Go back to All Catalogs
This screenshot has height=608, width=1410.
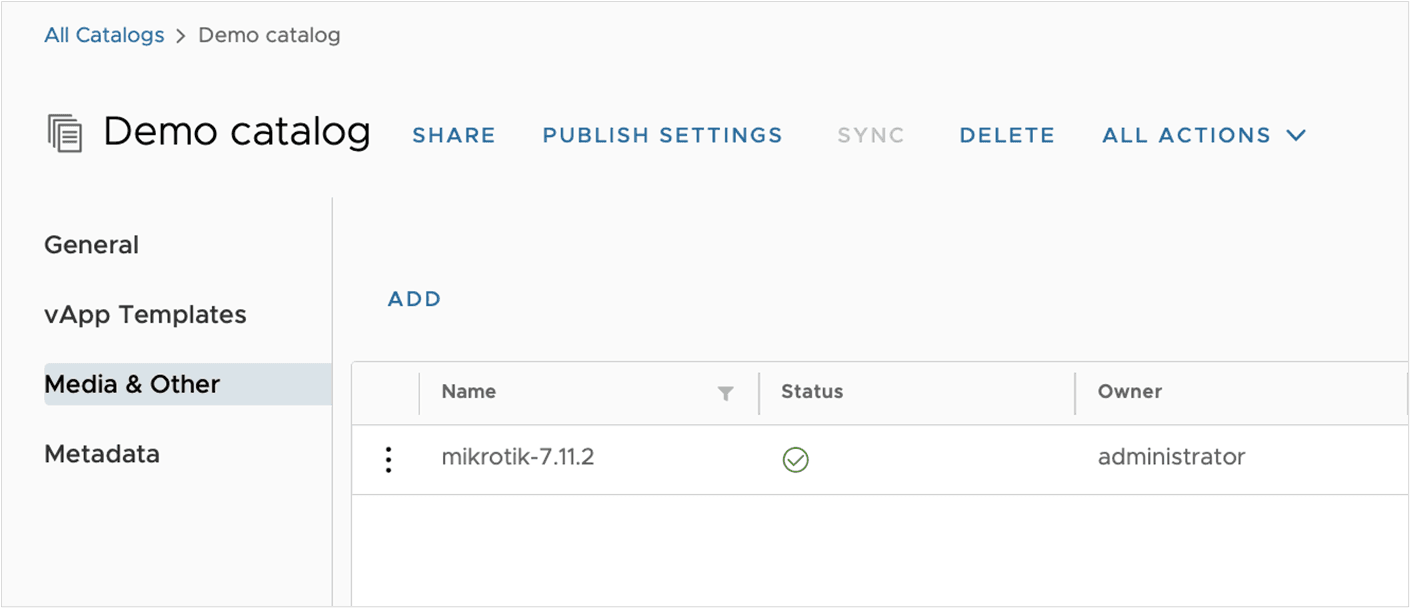point(104,35)
